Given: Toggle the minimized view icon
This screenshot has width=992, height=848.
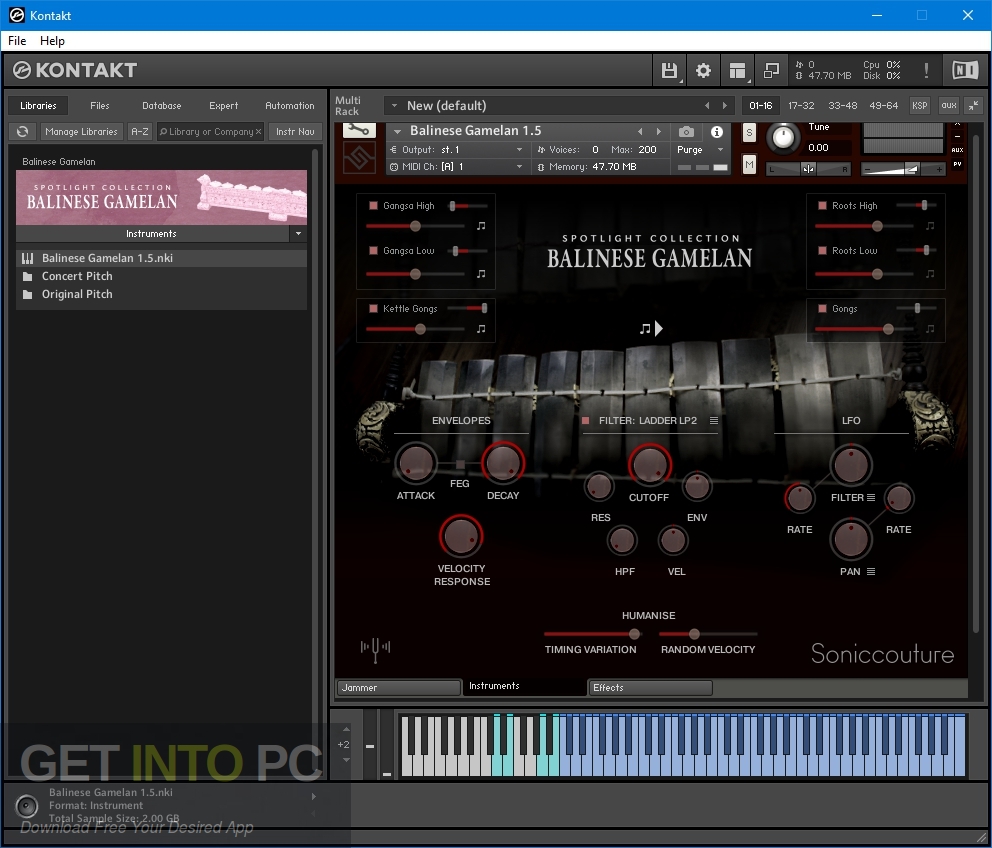Looking at the screenshot, I should 771,70.
